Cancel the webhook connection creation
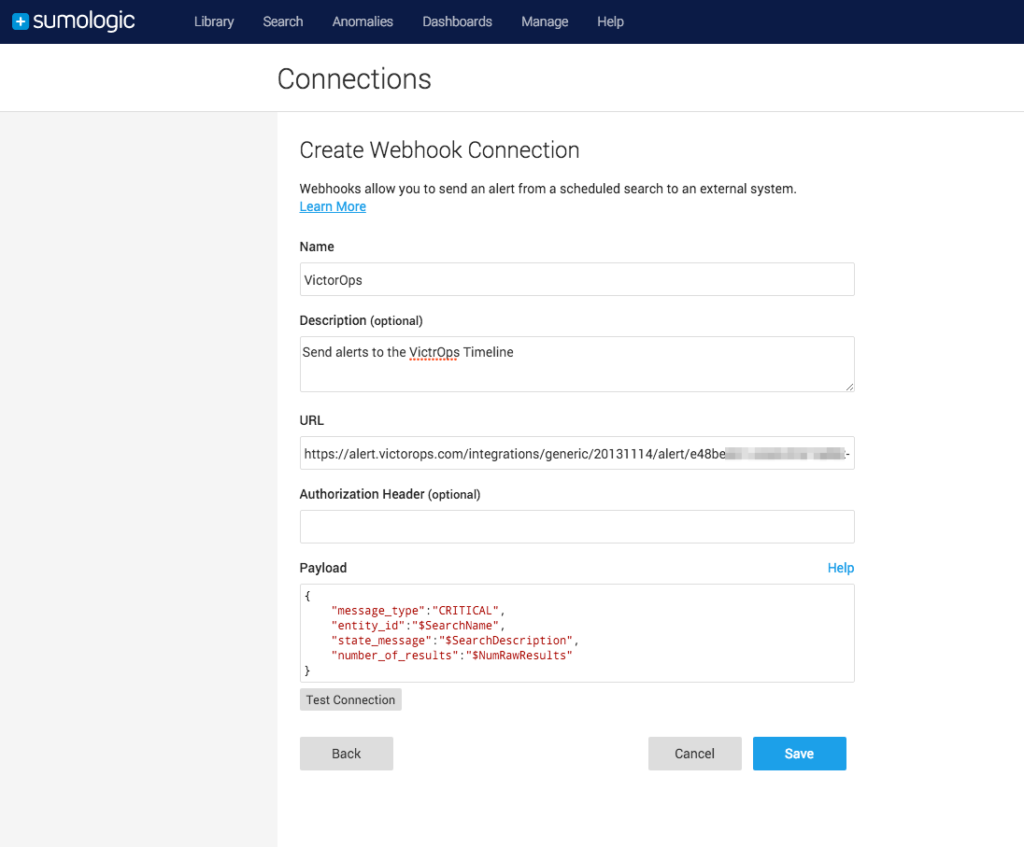Viewport: 1024px width, 847px height. (x=694, y=753)
